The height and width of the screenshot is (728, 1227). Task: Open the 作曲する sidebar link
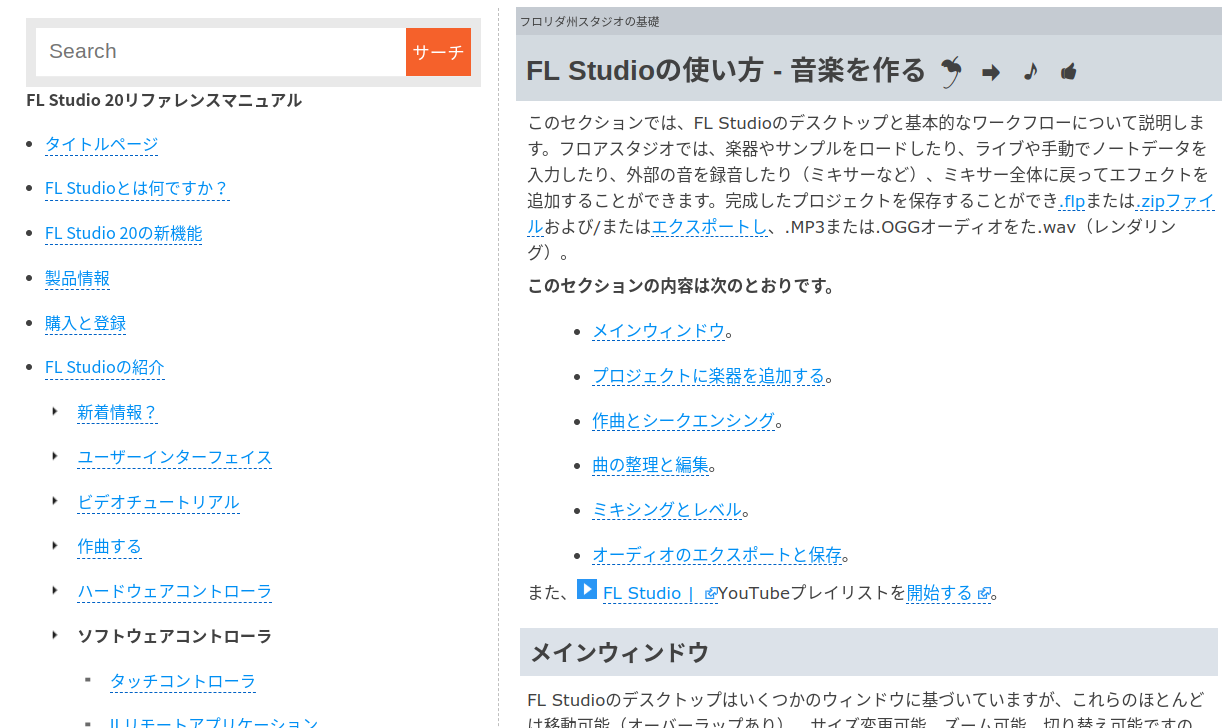pyautogui.click(x=109, y=546)
